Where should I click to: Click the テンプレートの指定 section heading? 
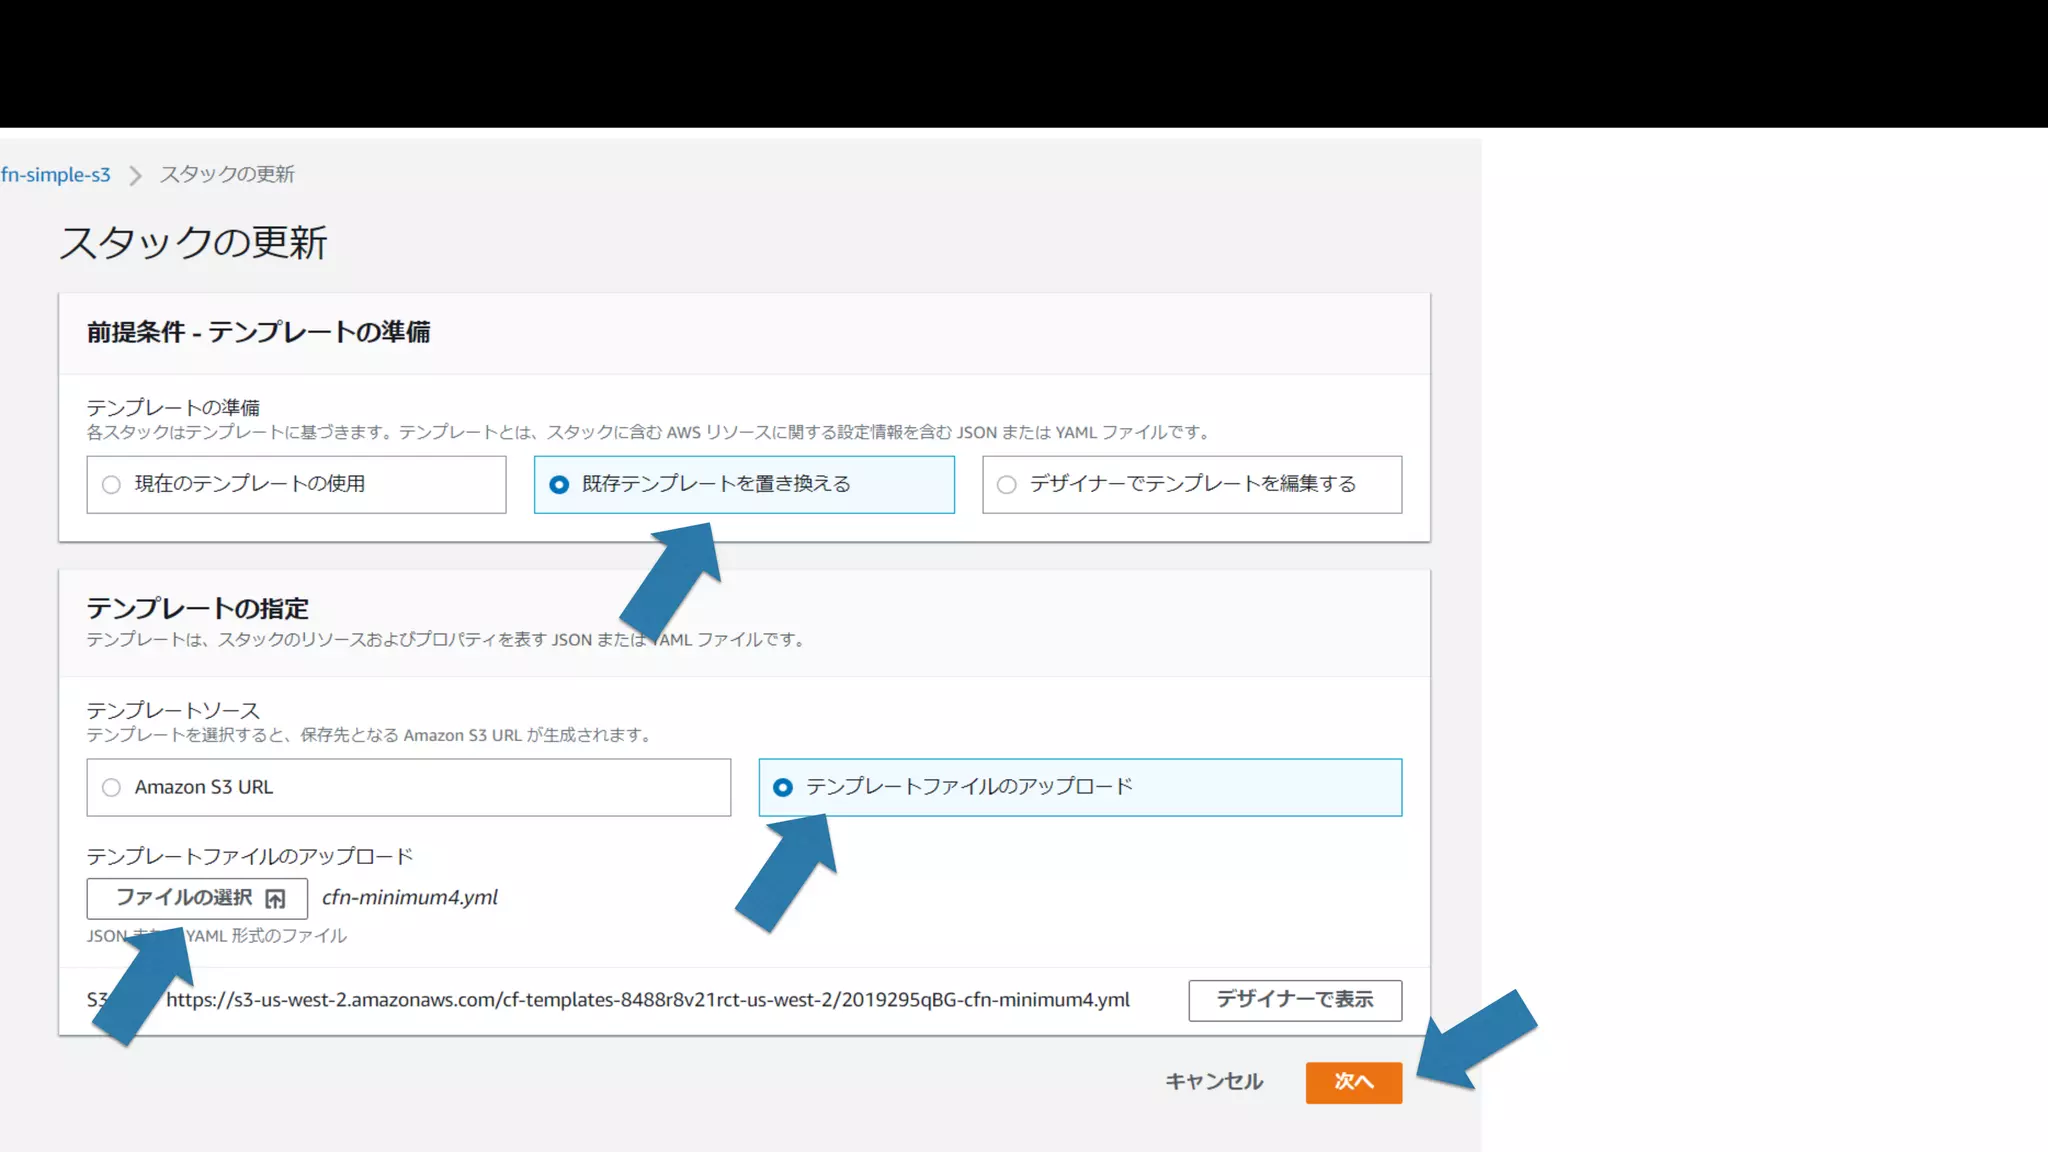[x=197, y=609]
